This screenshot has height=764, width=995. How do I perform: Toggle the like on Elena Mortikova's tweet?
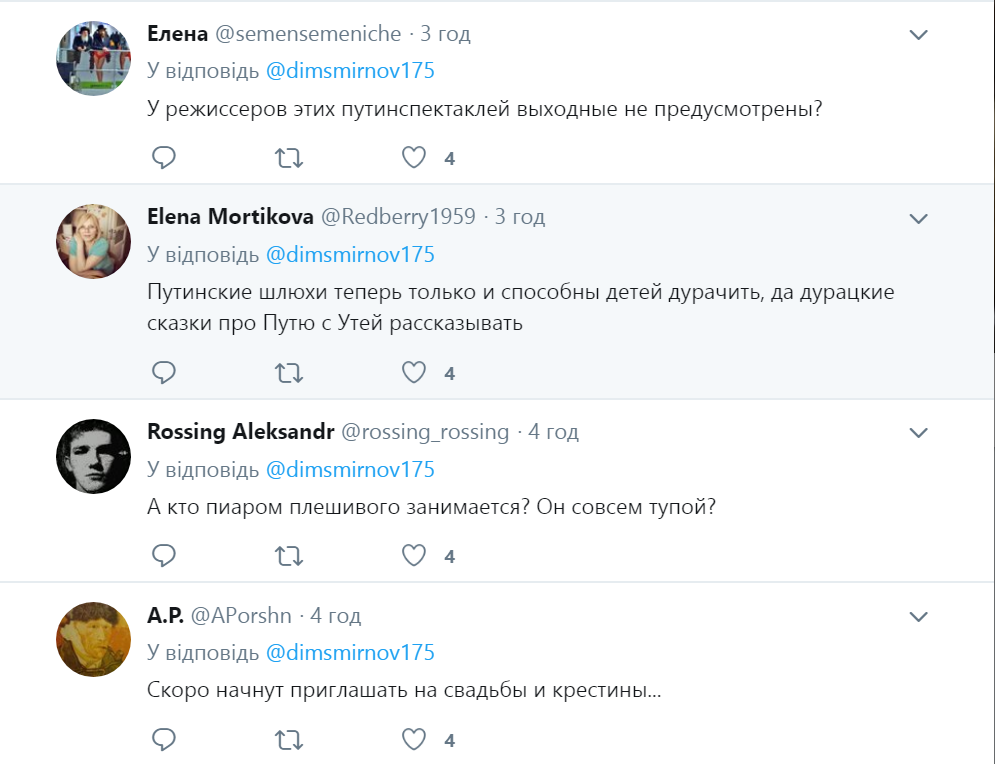412,371
